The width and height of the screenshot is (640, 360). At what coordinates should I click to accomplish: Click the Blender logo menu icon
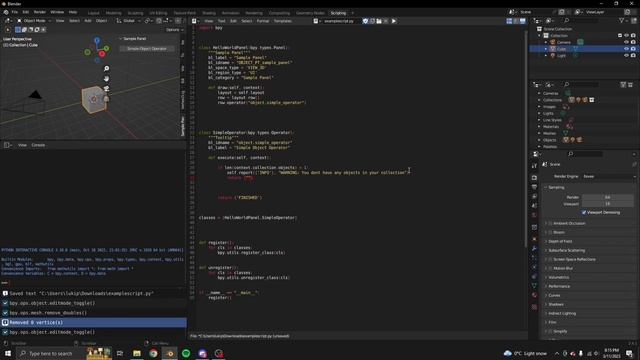coord(6,12)
